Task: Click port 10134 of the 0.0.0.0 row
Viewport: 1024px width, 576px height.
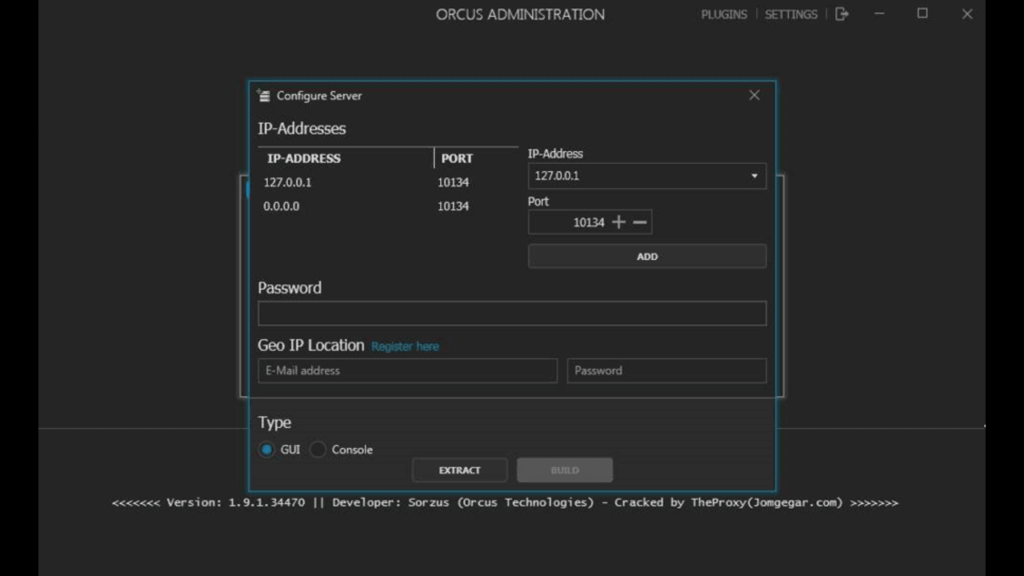Action: coord(453,206)
